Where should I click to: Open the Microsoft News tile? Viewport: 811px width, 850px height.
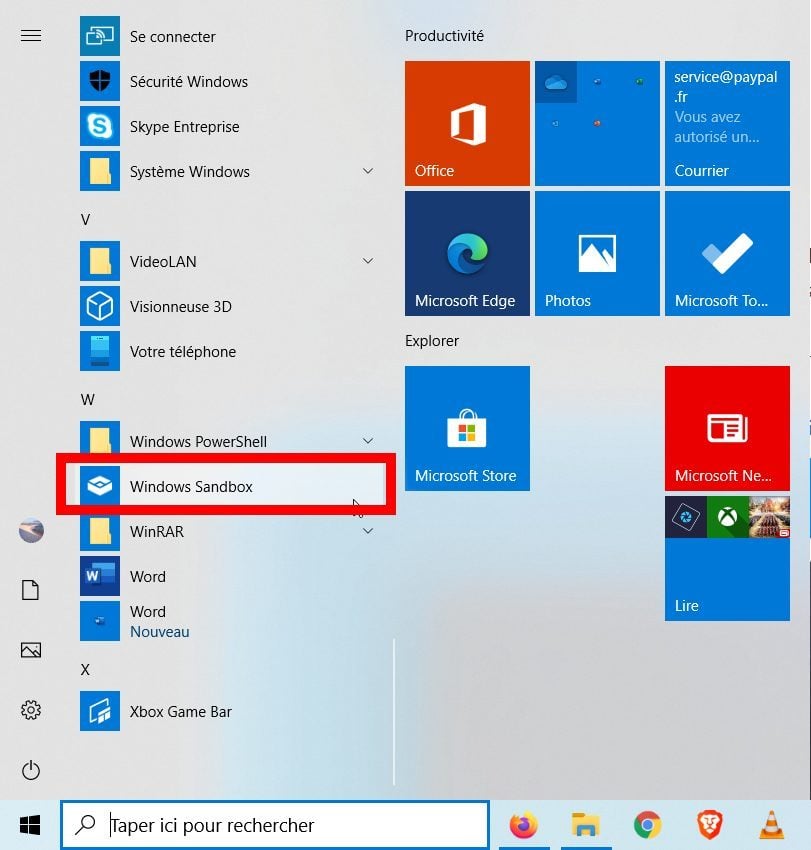click(728, 428)
